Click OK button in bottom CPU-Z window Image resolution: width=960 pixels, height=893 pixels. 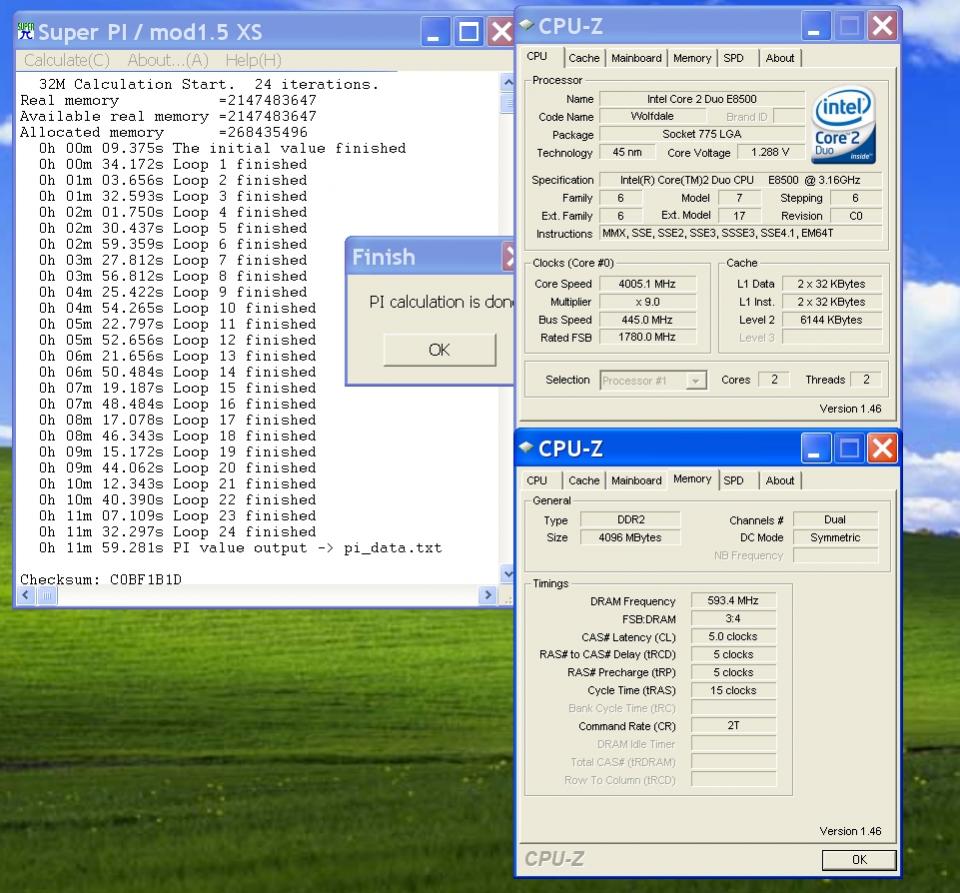coord(859,860)
